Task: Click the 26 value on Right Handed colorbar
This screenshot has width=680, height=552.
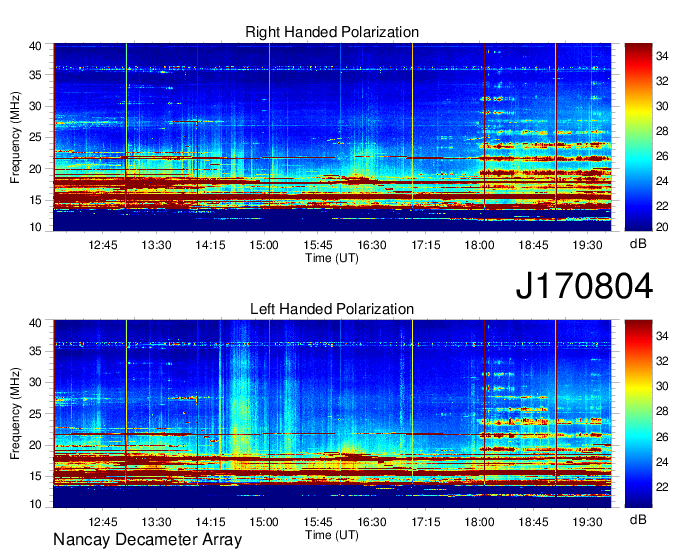Action: click(x=662, y=156)
